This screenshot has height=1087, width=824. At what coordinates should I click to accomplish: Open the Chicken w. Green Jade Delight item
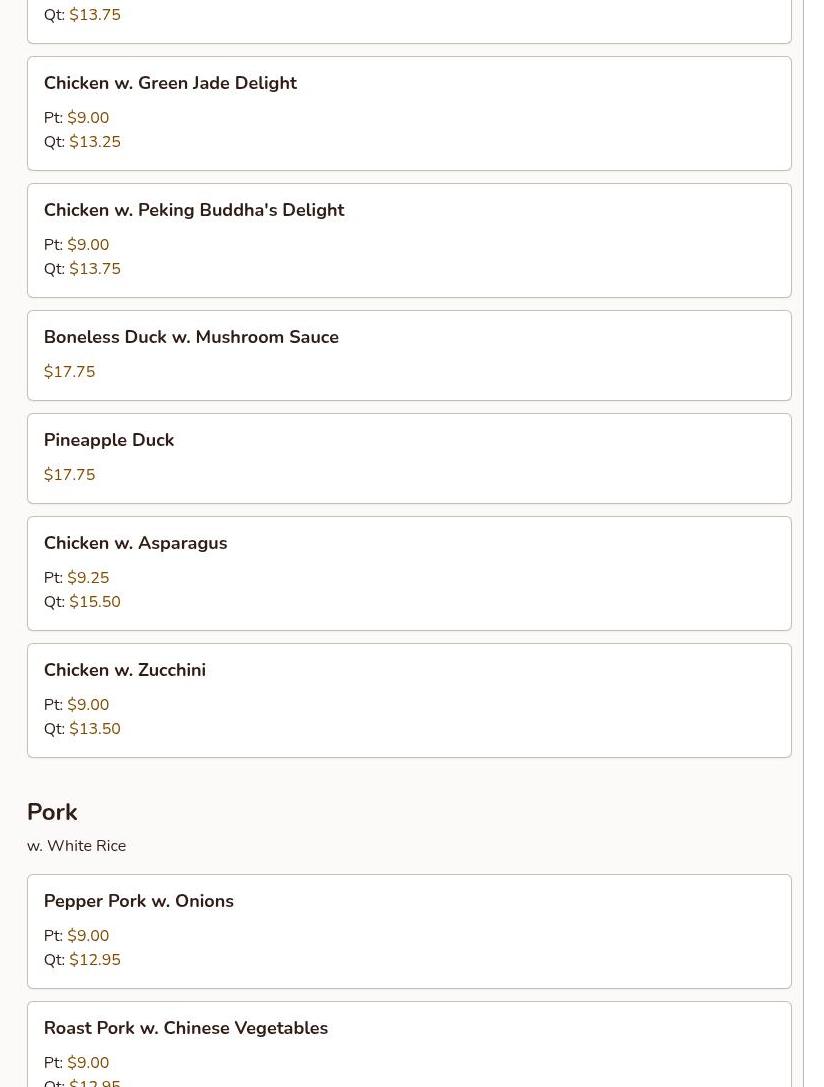point(409,114)
